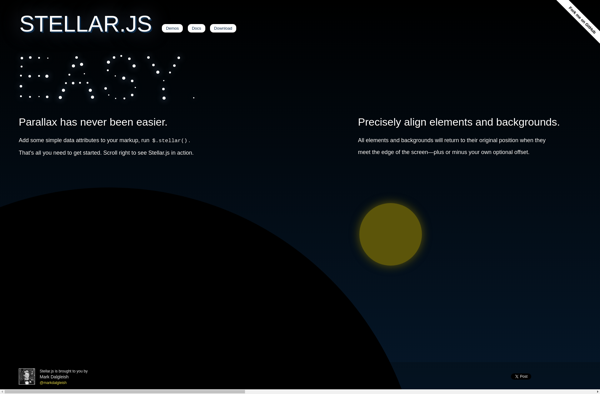
Task: Click the 'Mark Dalgleish' name text
Action: point(54,377)
